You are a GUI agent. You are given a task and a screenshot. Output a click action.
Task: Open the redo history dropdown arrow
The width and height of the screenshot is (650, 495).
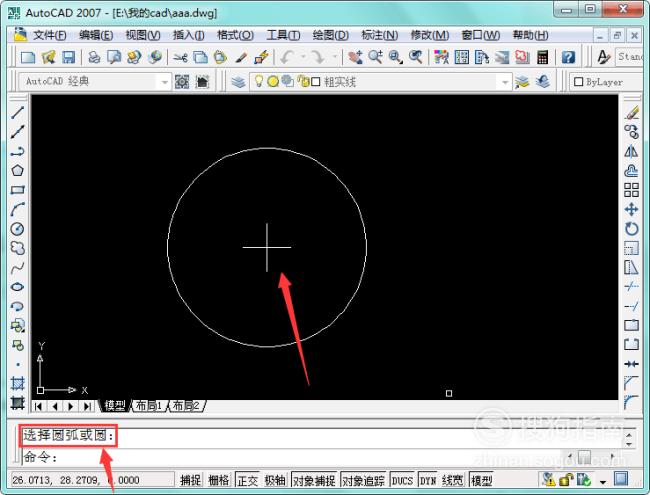tap(334, 57)
